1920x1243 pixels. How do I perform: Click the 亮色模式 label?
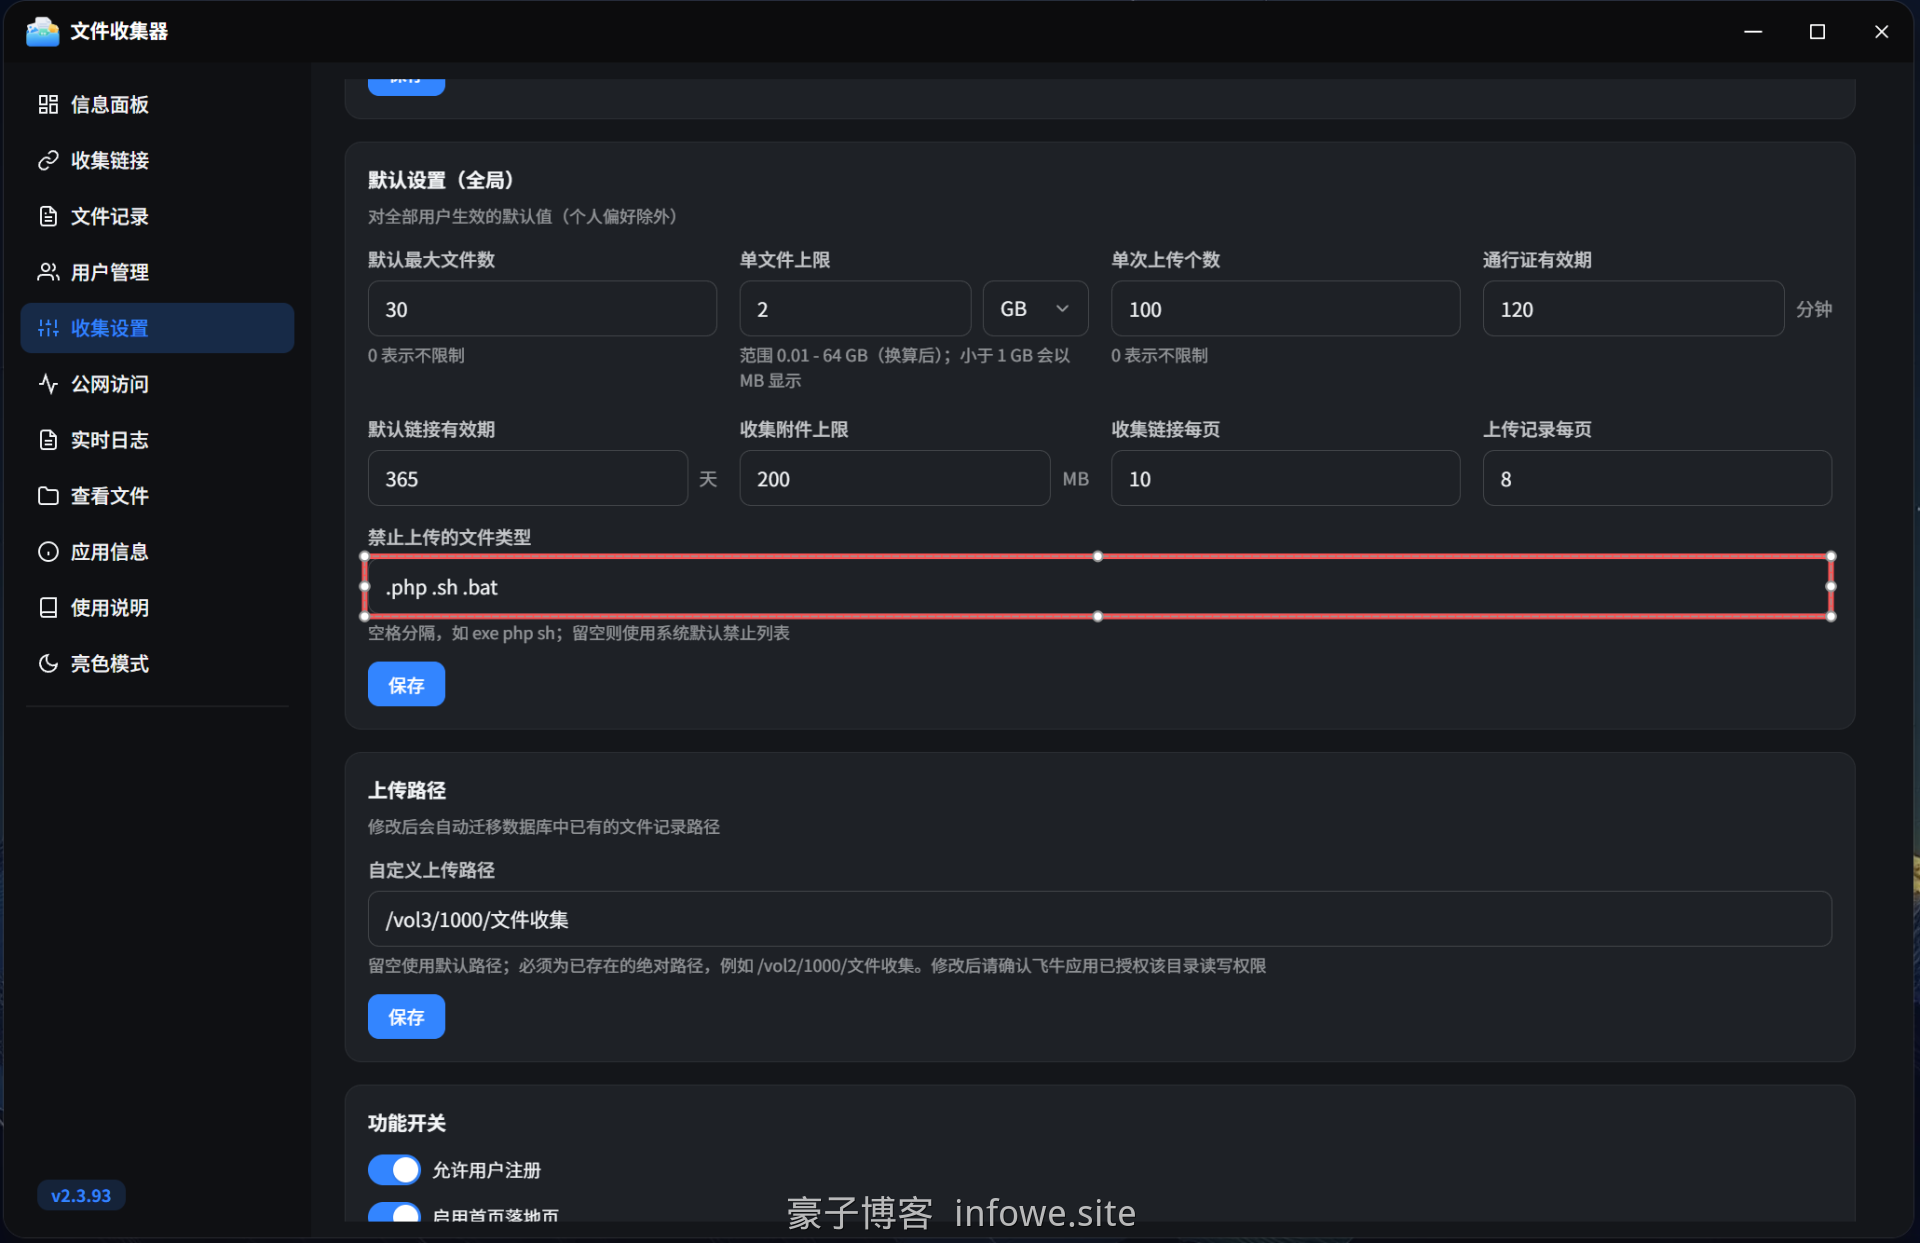[109, 663]
